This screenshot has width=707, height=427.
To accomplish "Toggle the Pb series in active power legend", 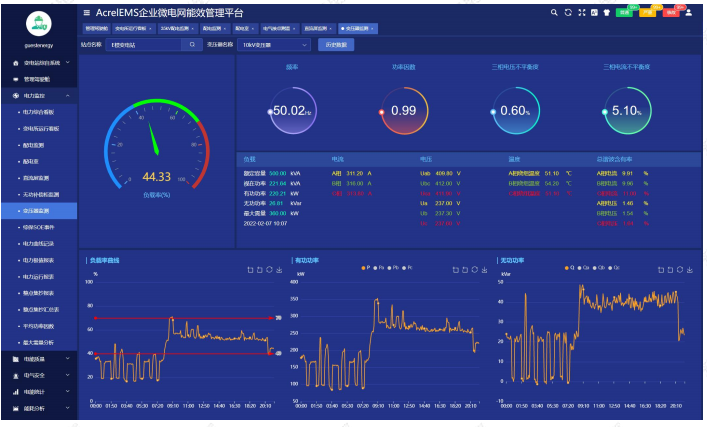I will (393, 268).
